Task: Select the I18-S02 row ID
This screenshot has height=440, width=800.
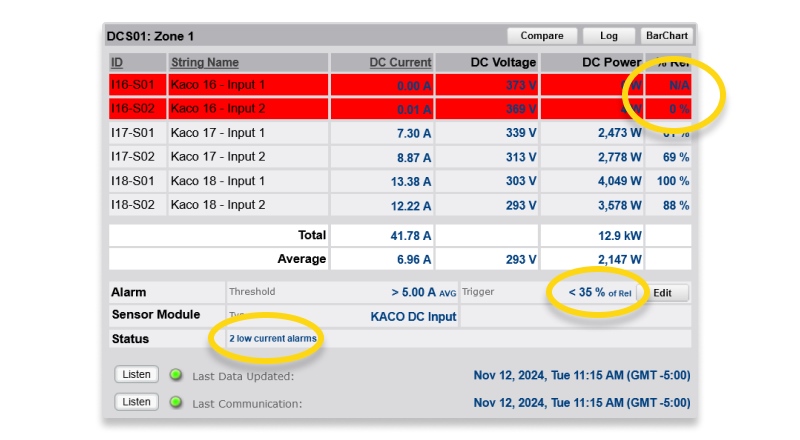Action: click(131, 205)
